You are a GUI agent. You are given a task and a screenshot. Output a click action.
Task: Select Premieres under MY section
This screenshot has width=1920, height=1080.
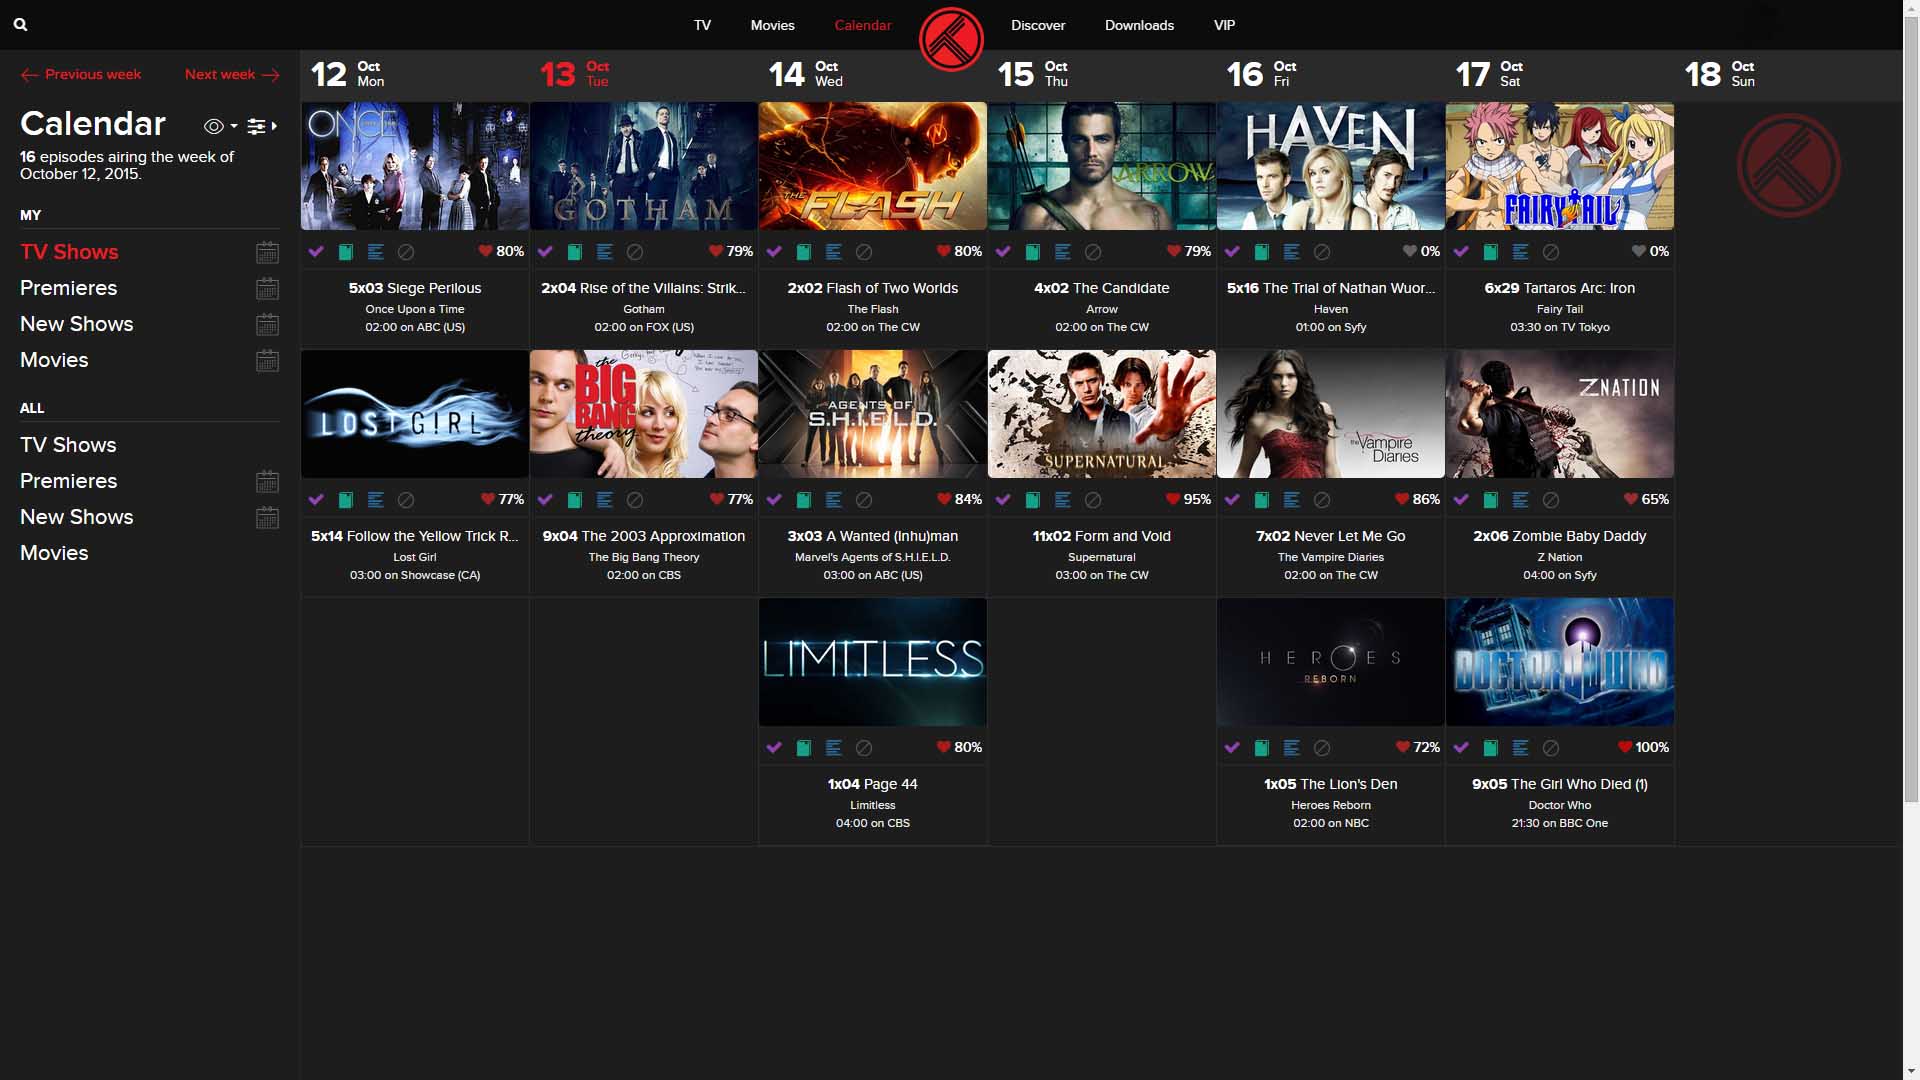[x=69, y=288]
